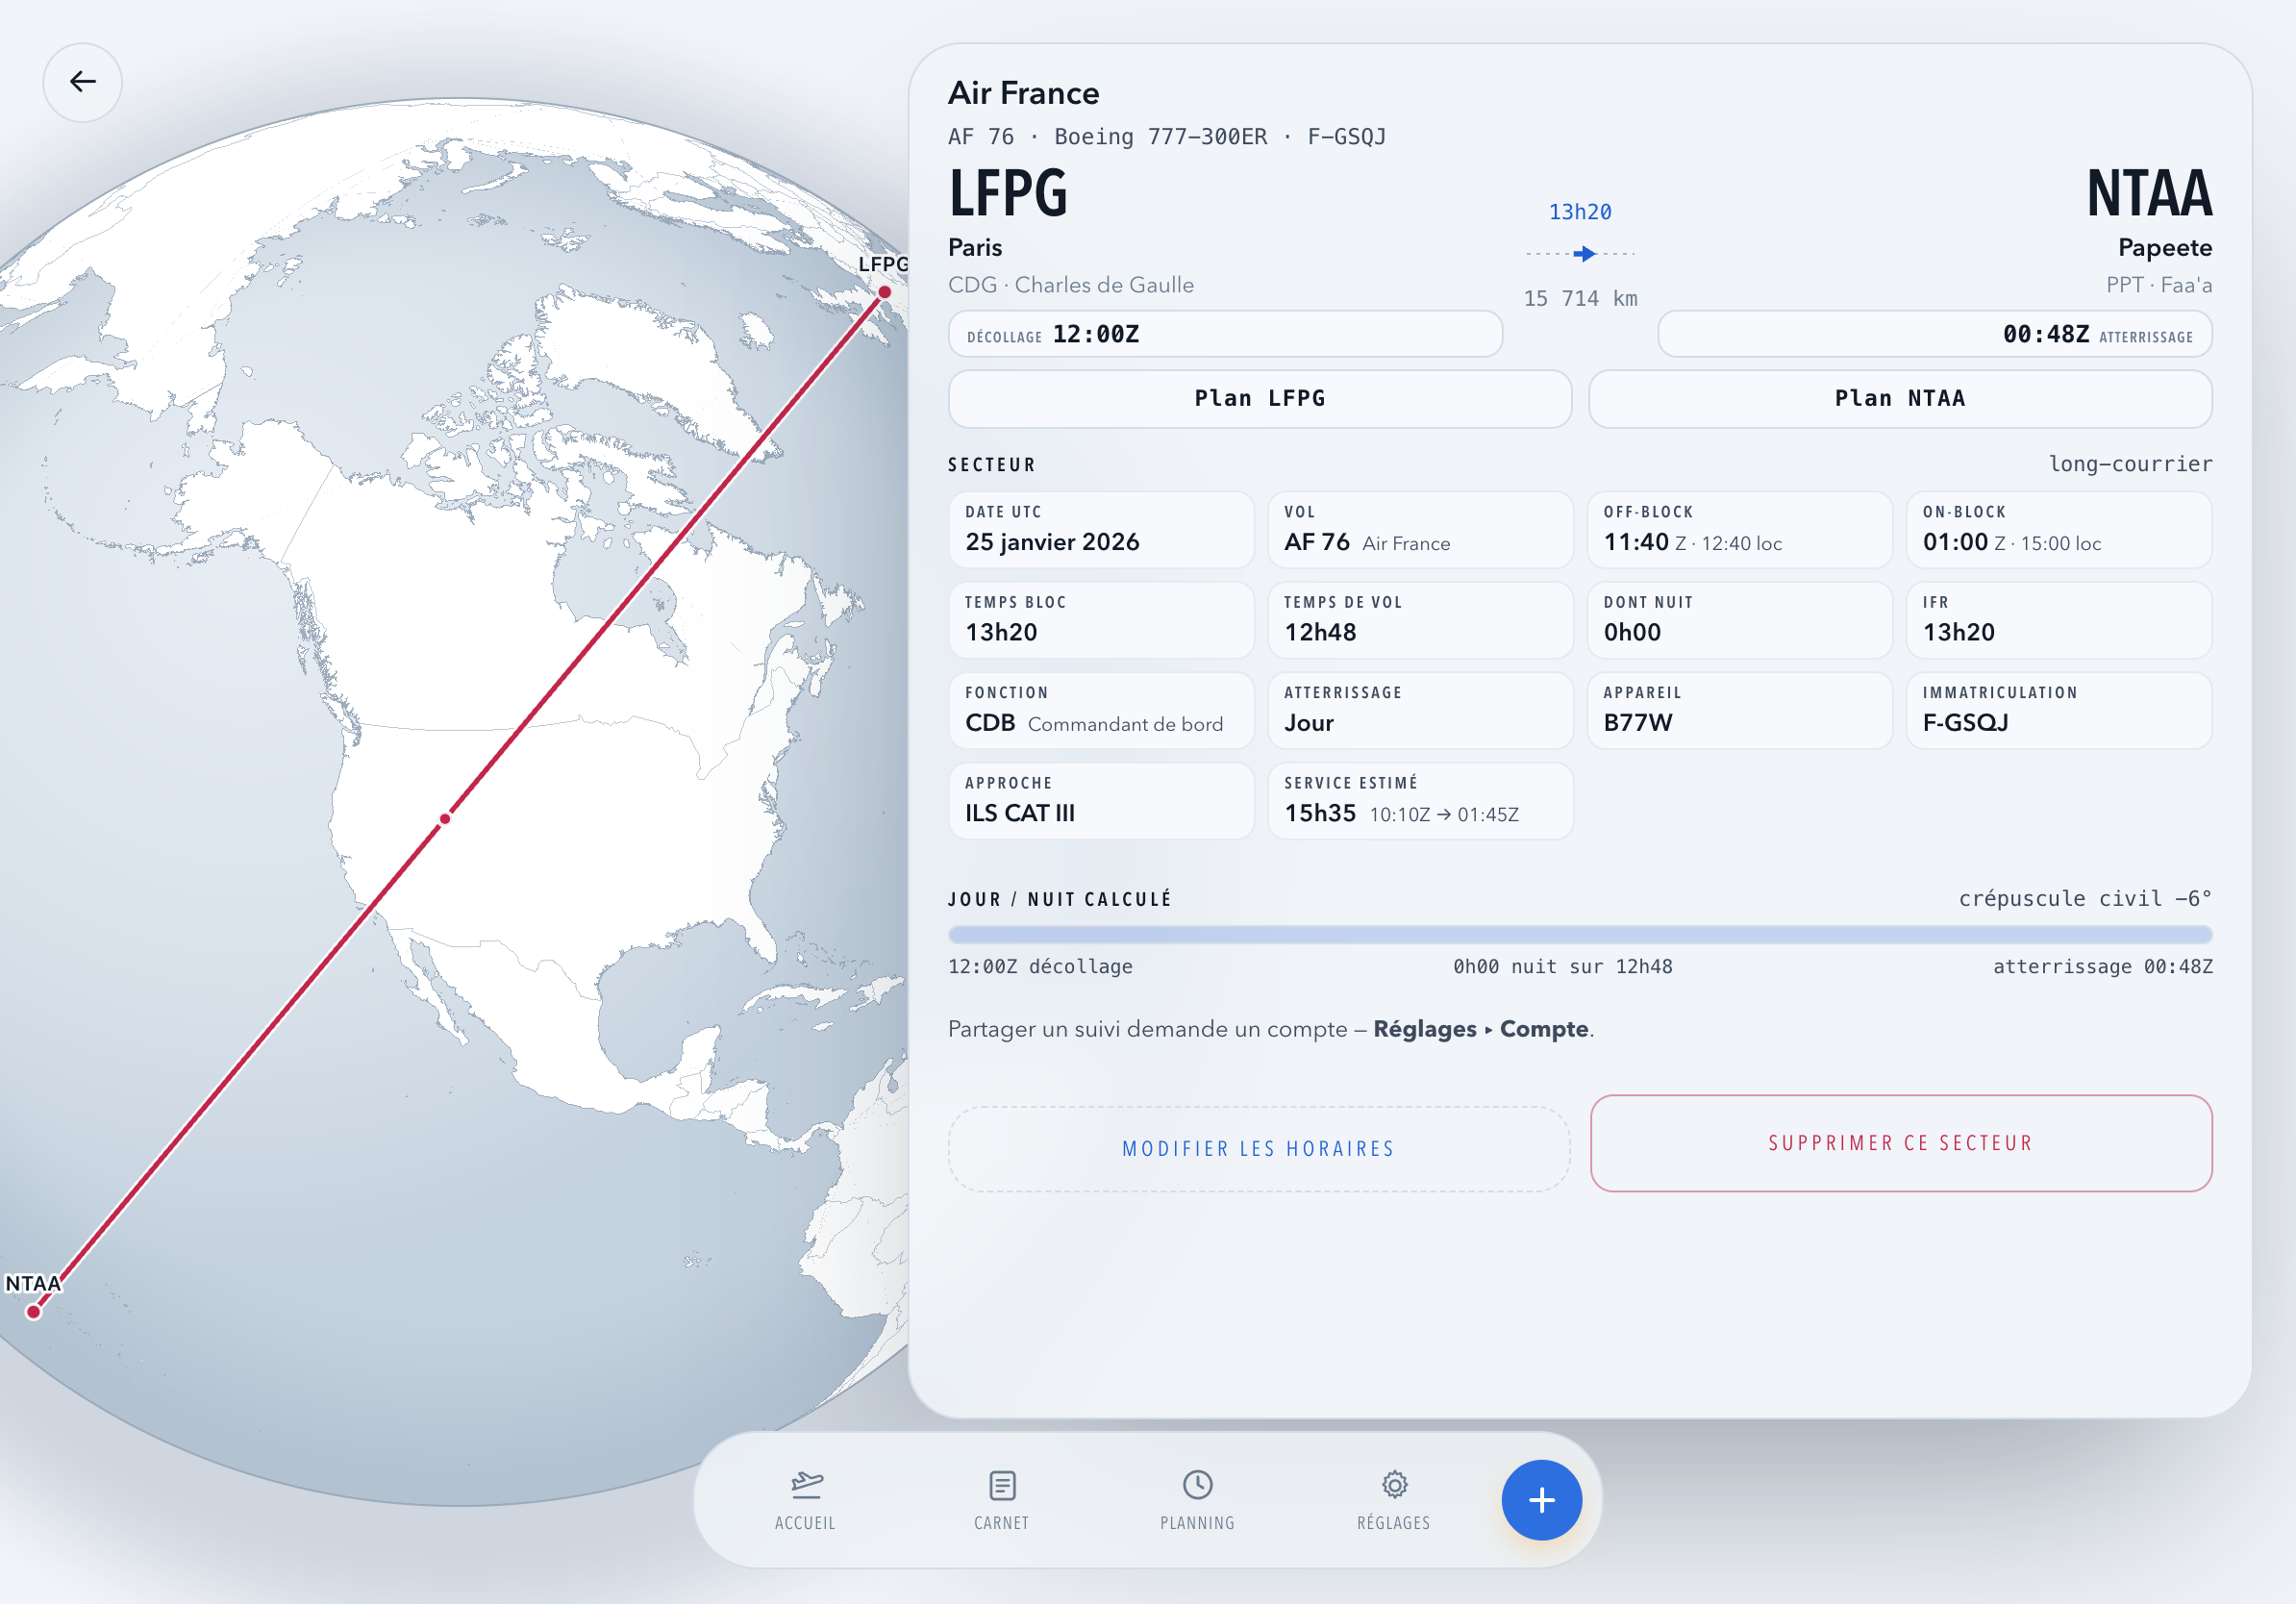Click the atterrissage 00:48Z label under the bar
Viewport: 2296px width, 1604px height.
2102,966
